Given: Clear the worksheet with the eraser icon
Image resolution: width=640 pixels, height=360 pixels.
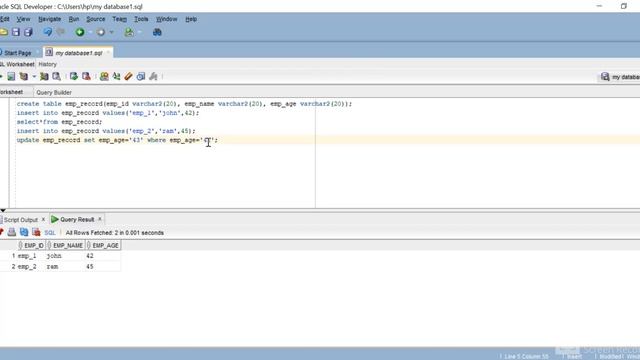Looking at the screenshot, I should click(129, 76).
